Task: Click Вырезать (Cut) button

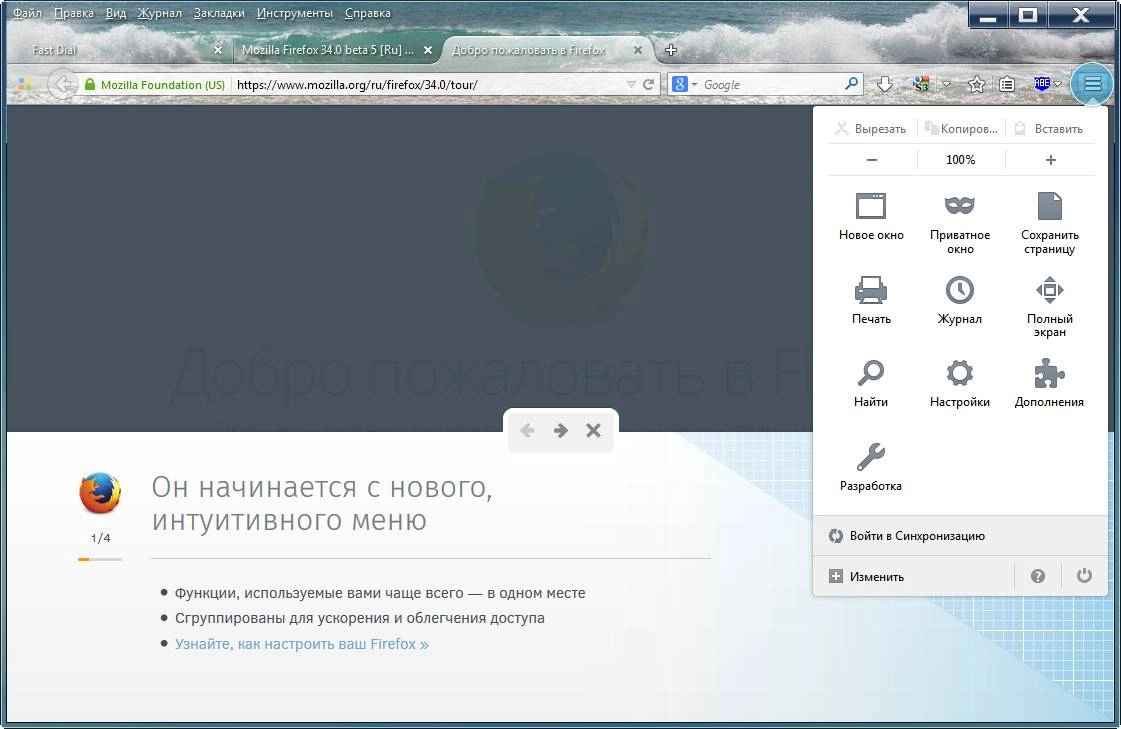Action: click(x=871, y=129)
